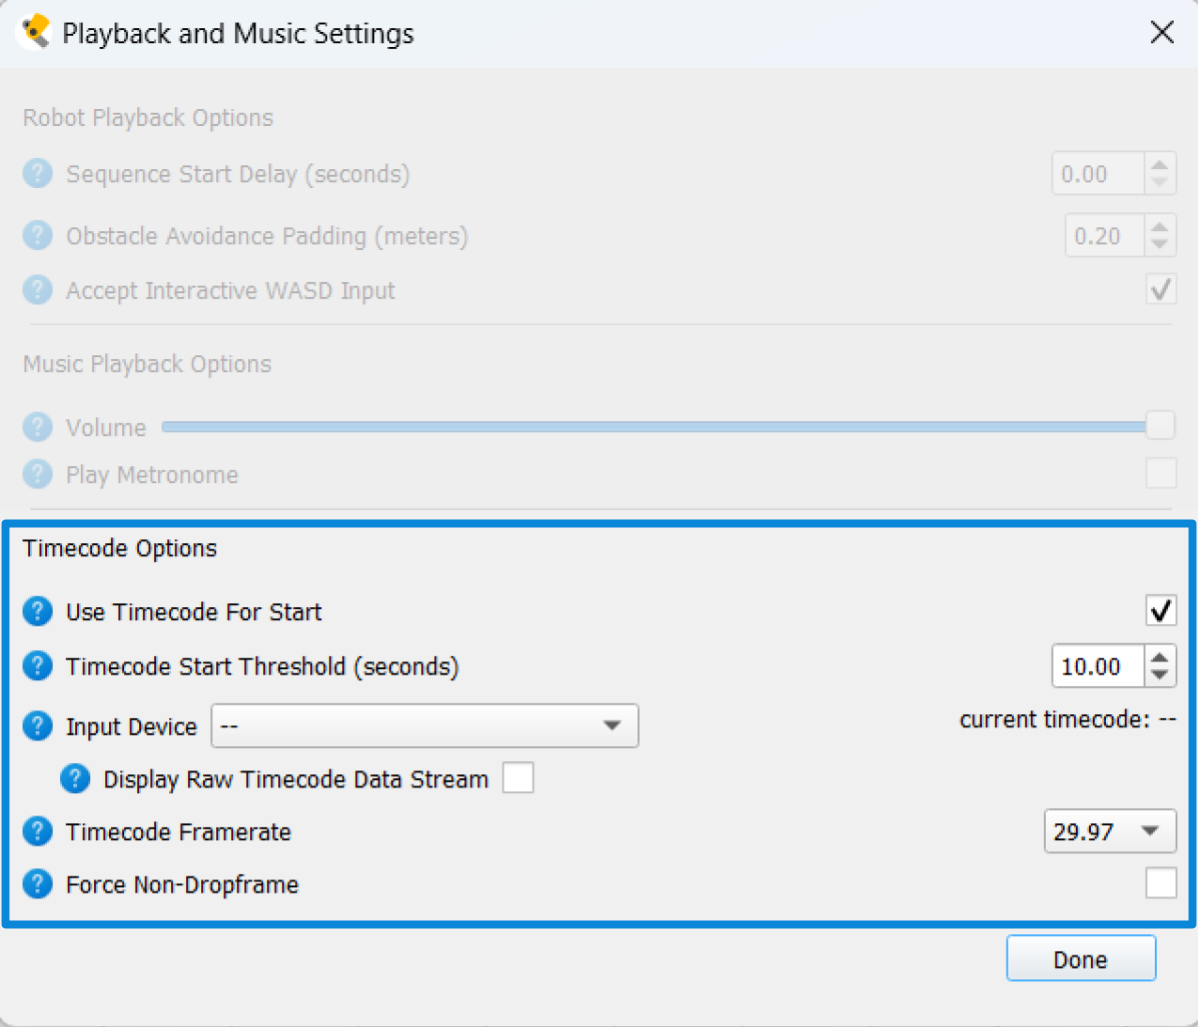Enable Display Raw Timecode Data Stream checkbox
Image resolution: width=1198 pixels, height=1027 pixels.
click(518, 778)
